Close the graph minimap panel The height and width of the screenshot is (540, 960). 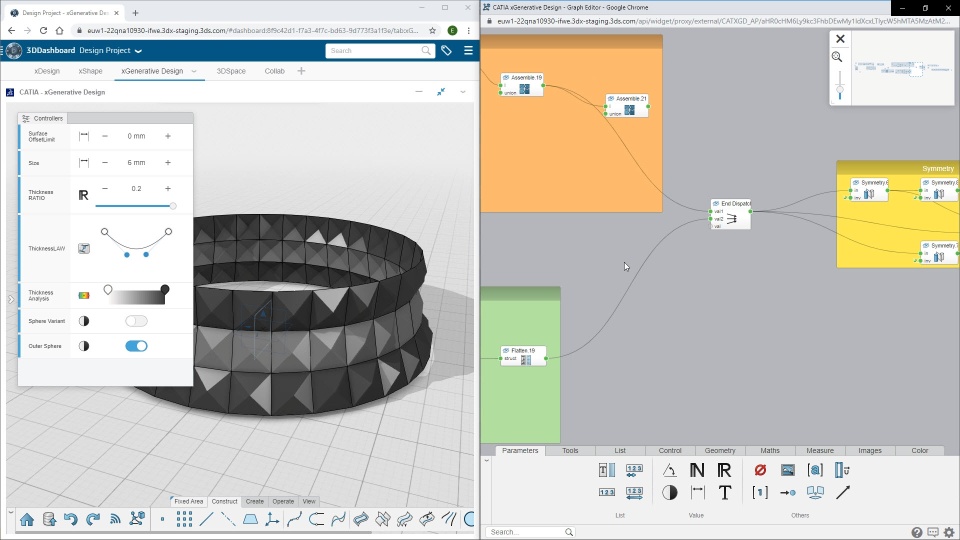click(840, 39)
